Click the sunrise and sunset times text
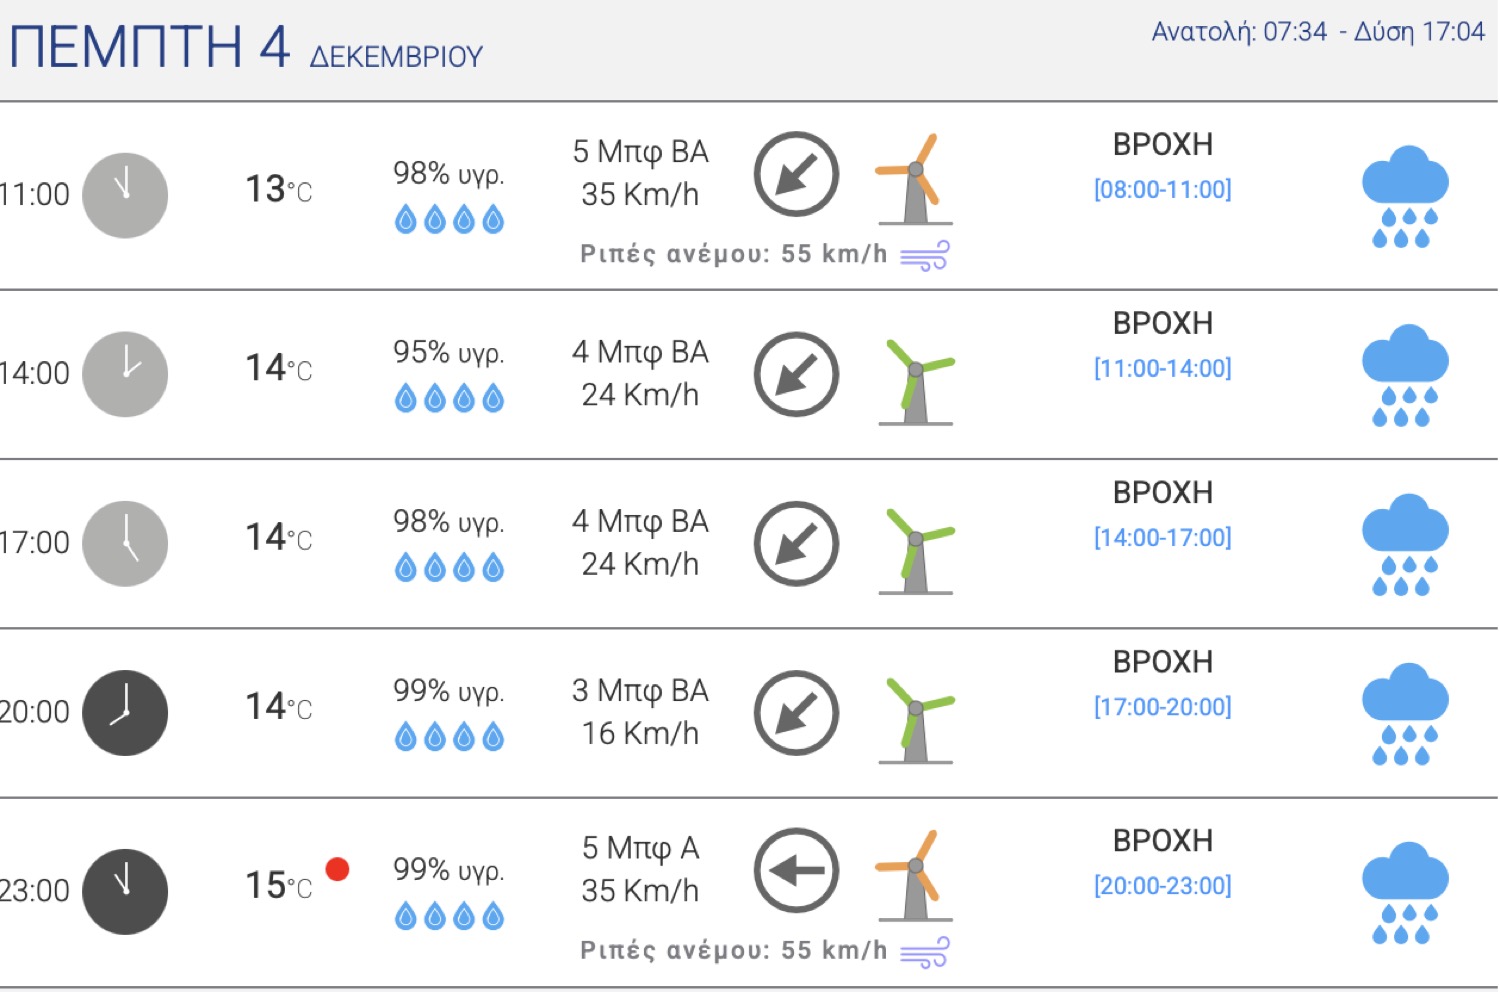 point(1317,32)
